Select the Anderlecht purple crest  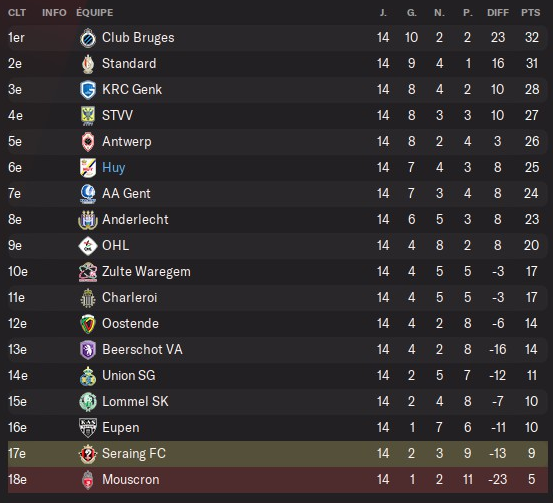click(x=87, y=220)
